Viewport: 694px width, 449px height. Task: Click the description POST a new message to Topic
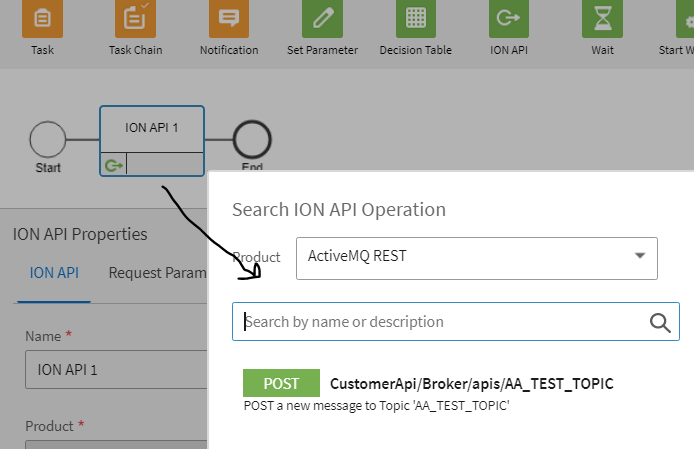(376, 406)
